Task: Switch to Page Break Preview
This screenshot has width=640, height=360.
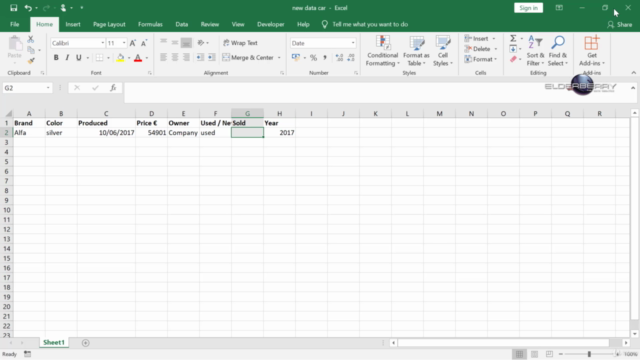Action: click(x=549, y=354)
